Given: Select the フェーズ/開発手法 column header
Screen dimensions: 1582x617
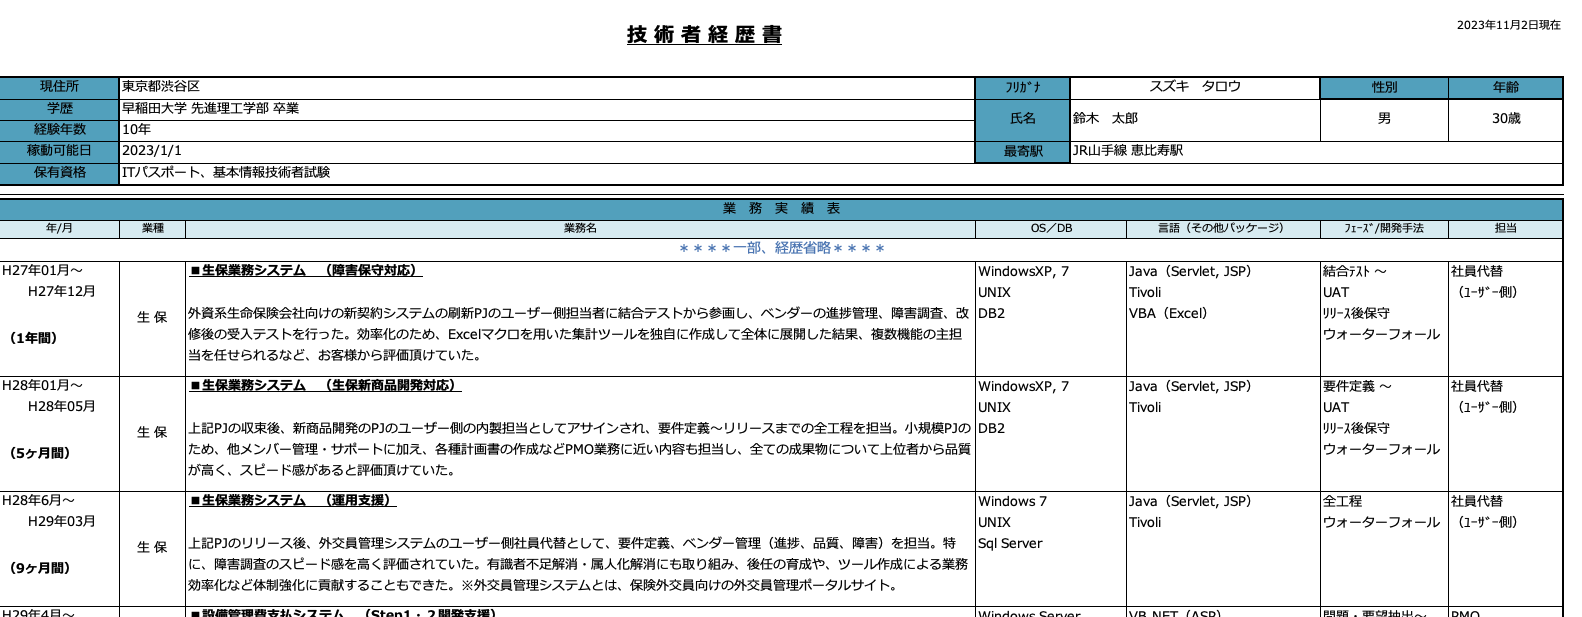Looking at the screenshot, I should 1383,228.
